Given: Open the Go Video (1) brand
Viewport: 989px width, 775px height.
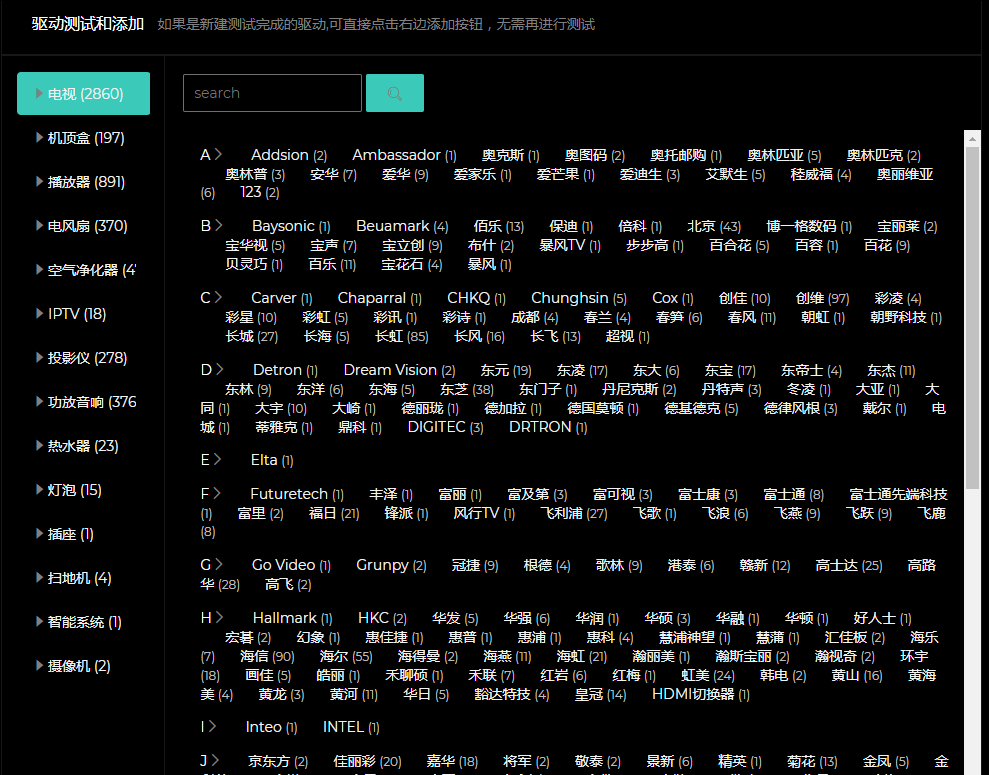Looking at the screenshot, I should (291, 566).
